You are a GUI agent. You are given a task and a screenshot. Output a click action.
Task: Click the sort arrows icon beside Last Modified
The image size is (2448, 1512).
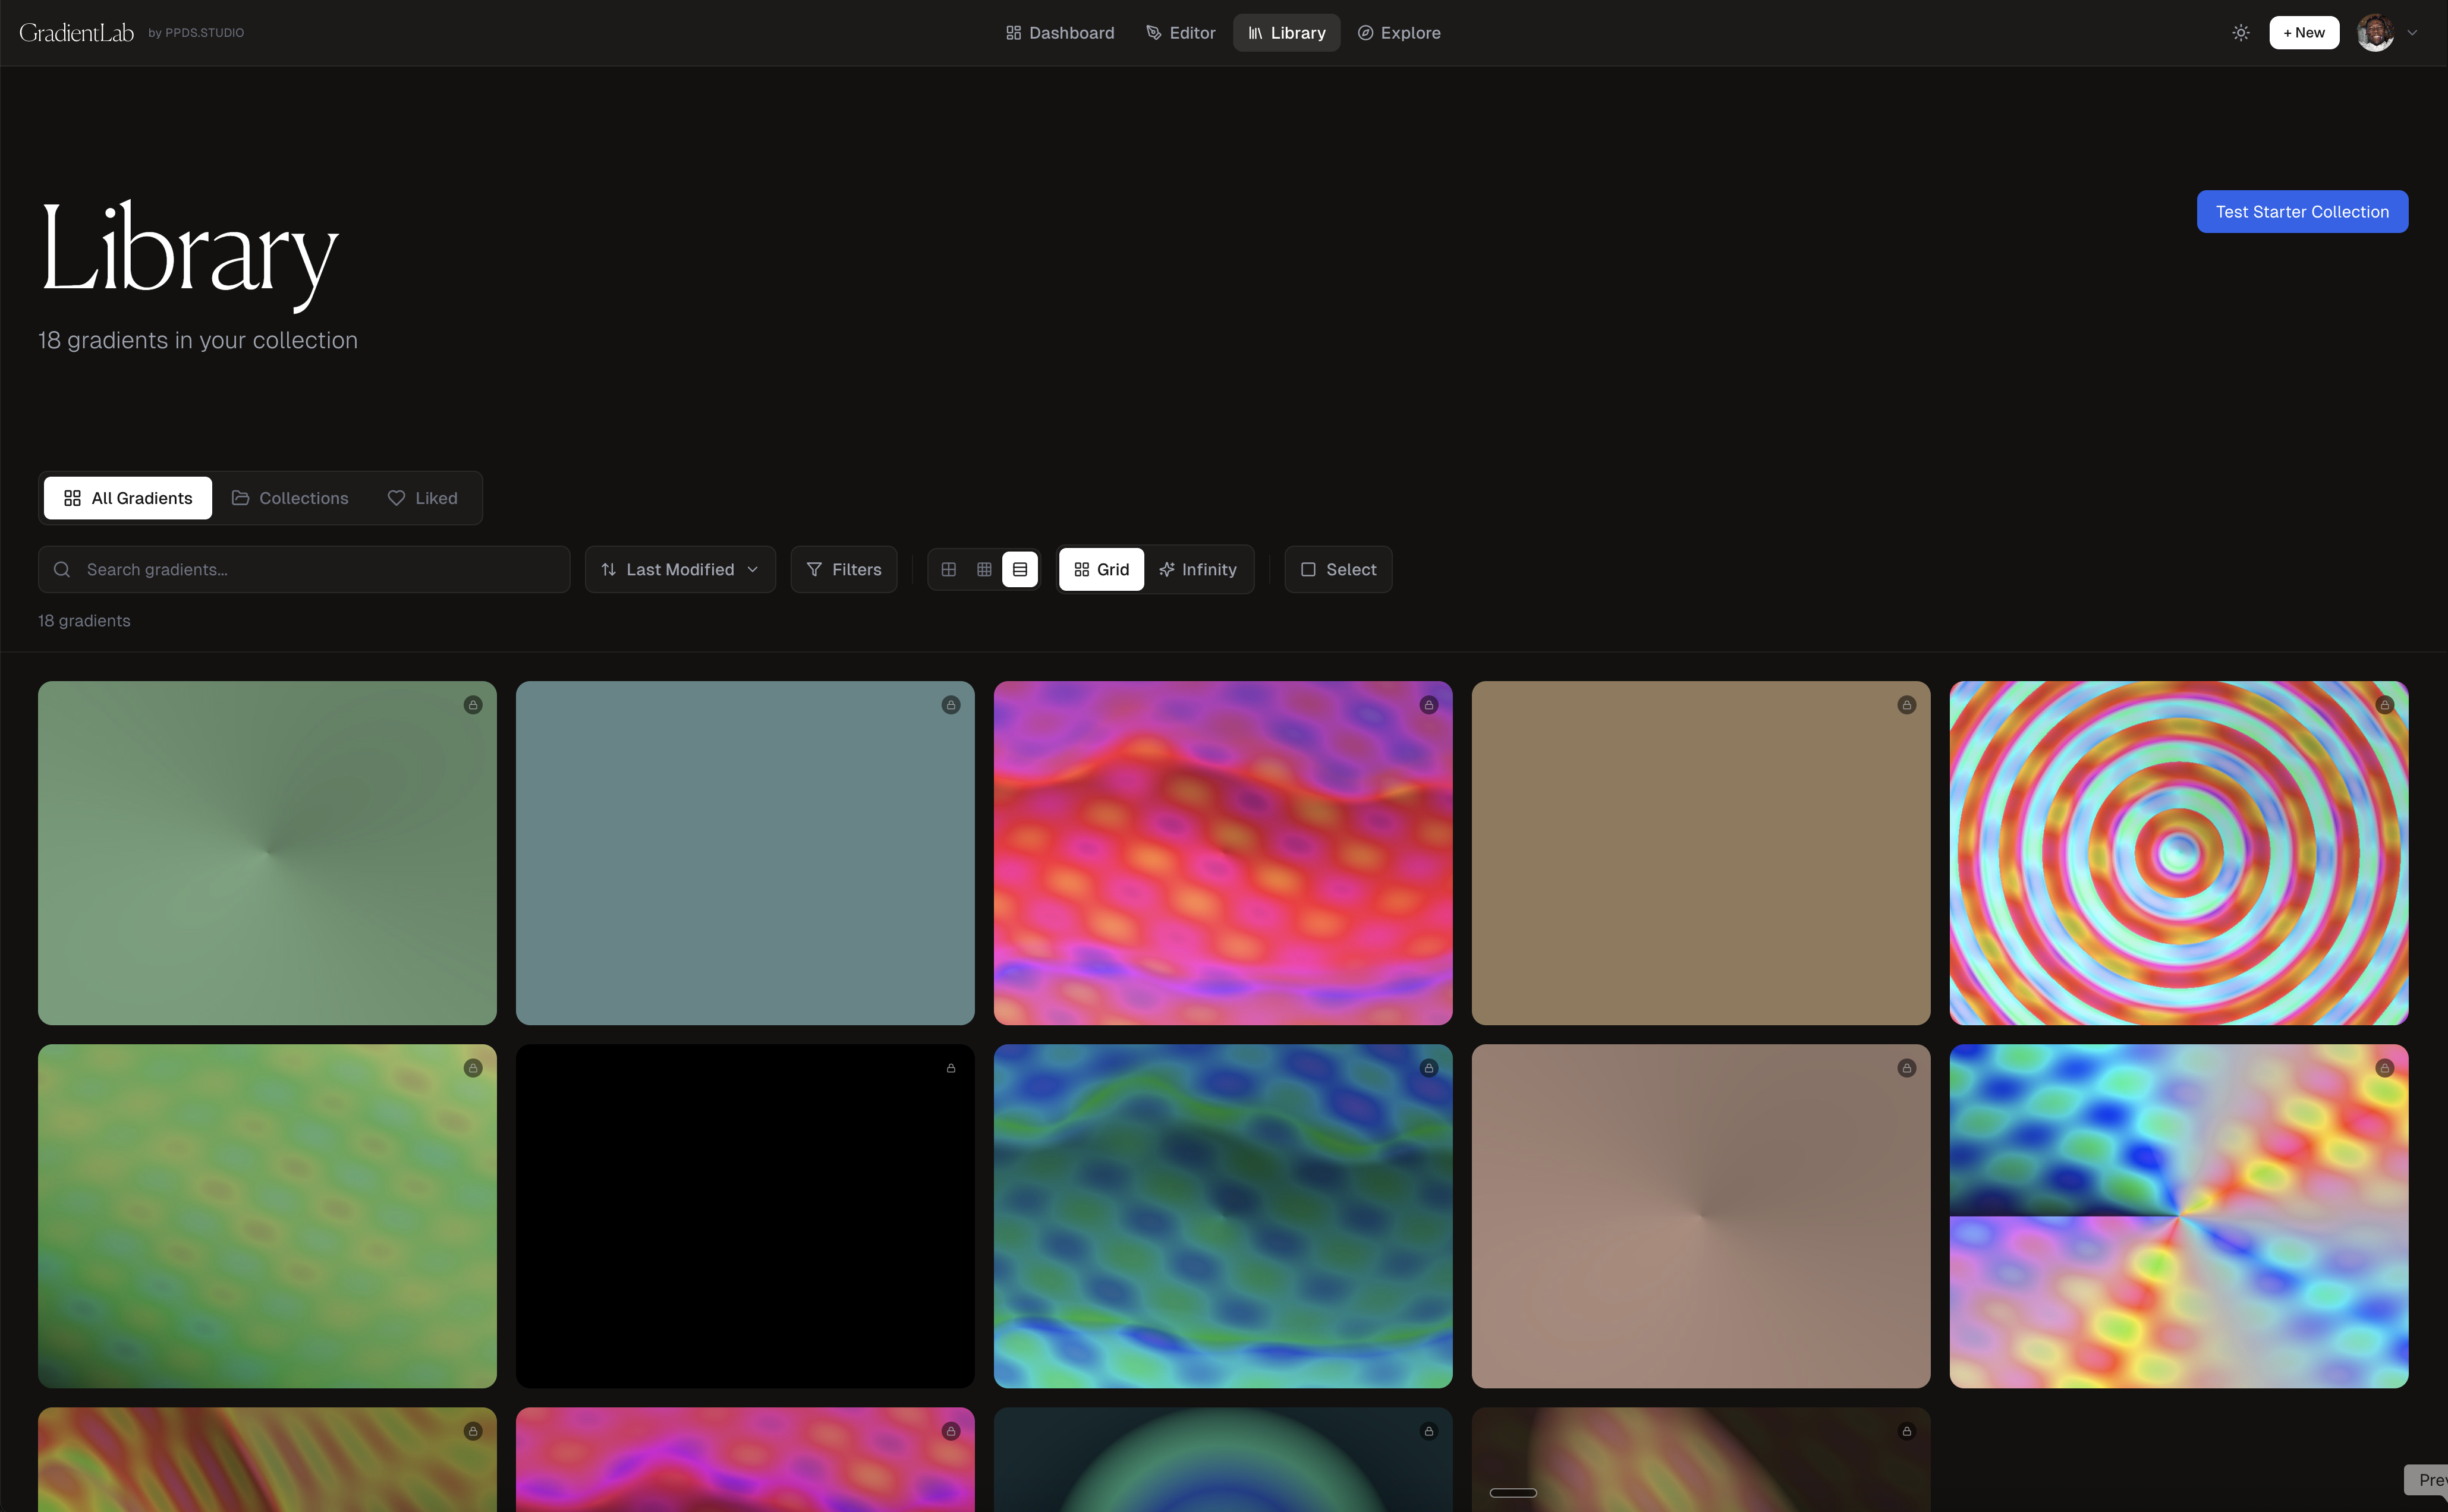[x=609, y=569]
